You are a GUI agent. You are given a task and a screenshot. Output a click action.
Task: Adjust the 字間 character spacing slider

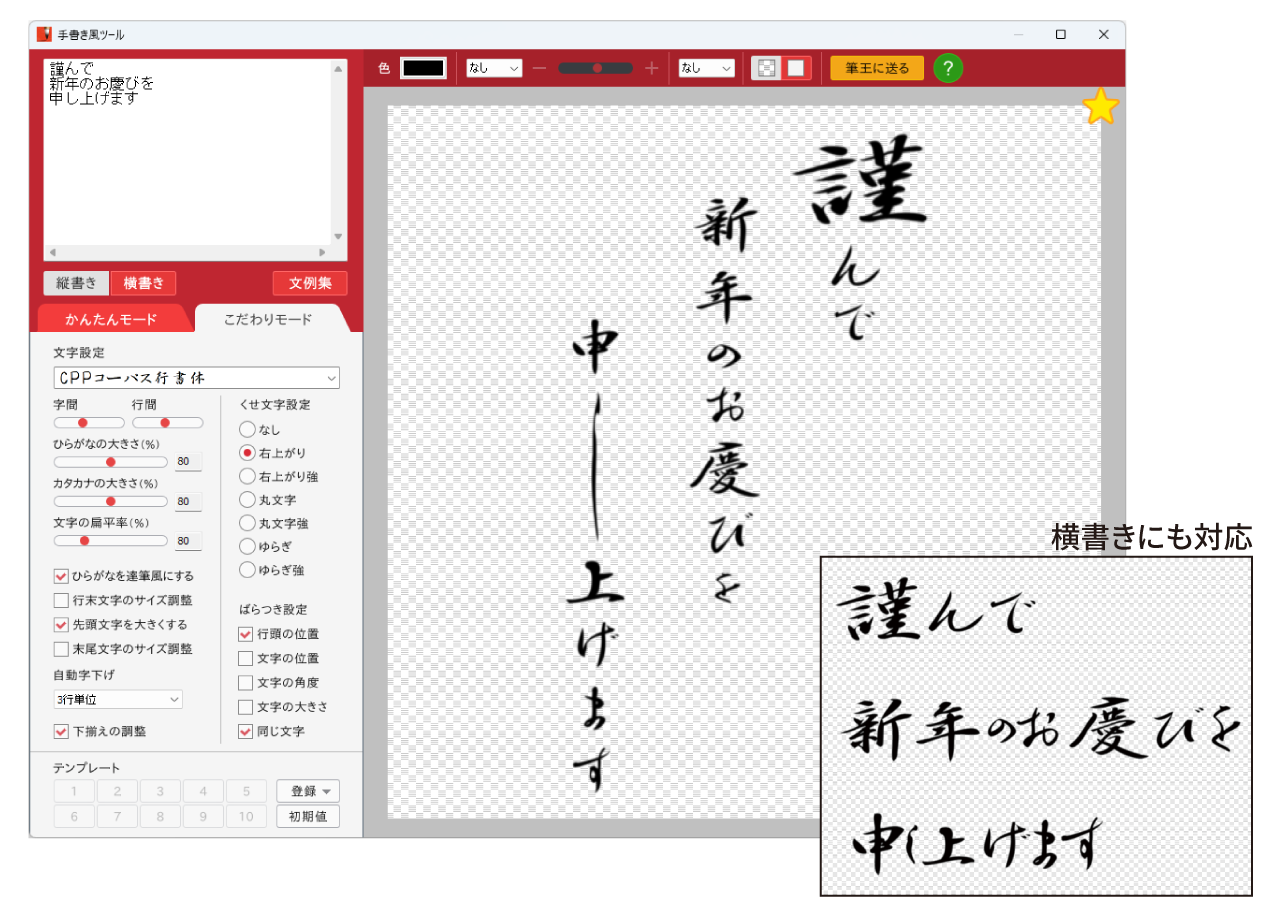pos(83,422)
